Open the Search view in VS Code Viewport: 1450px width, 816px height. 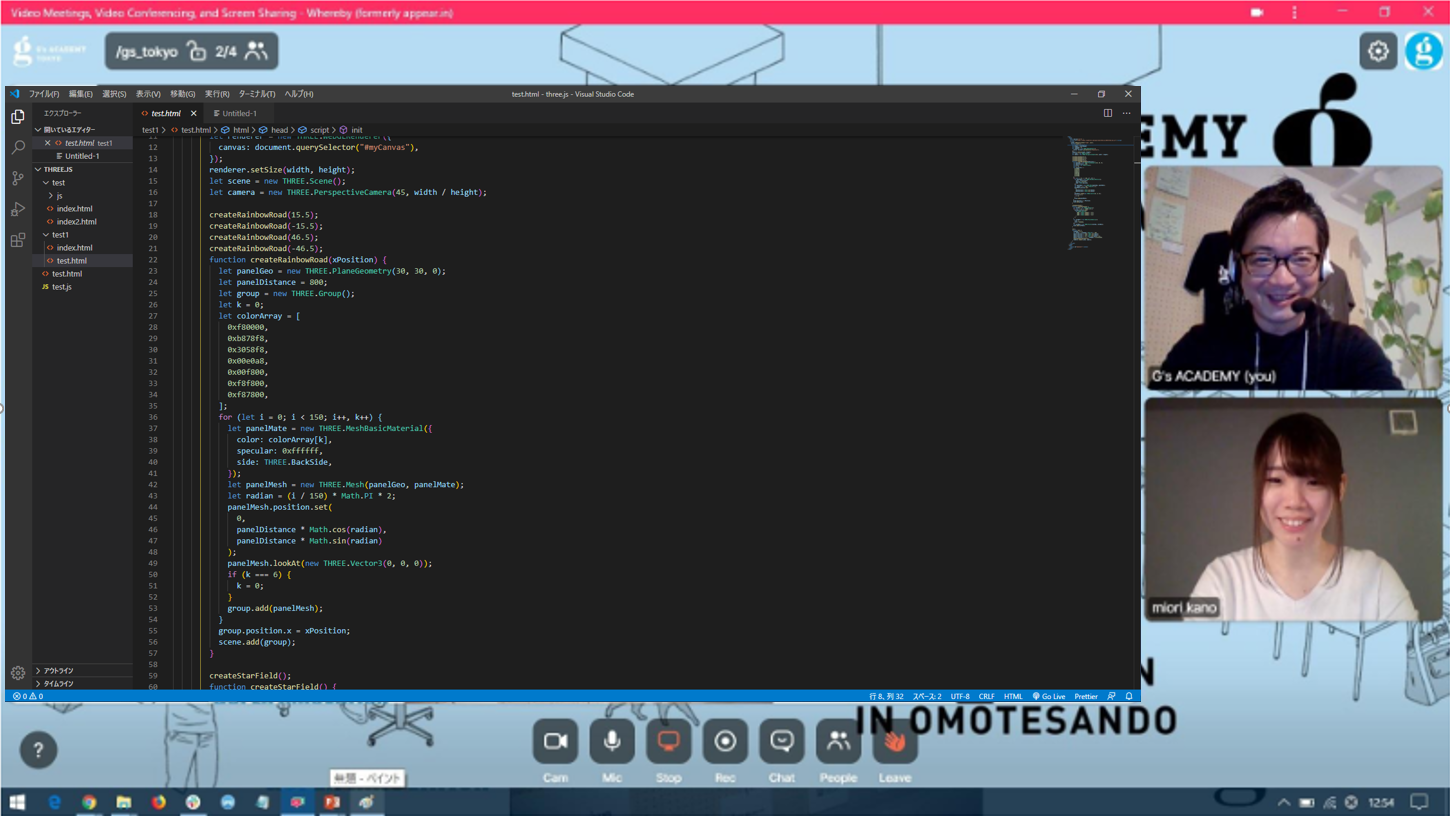18,148
